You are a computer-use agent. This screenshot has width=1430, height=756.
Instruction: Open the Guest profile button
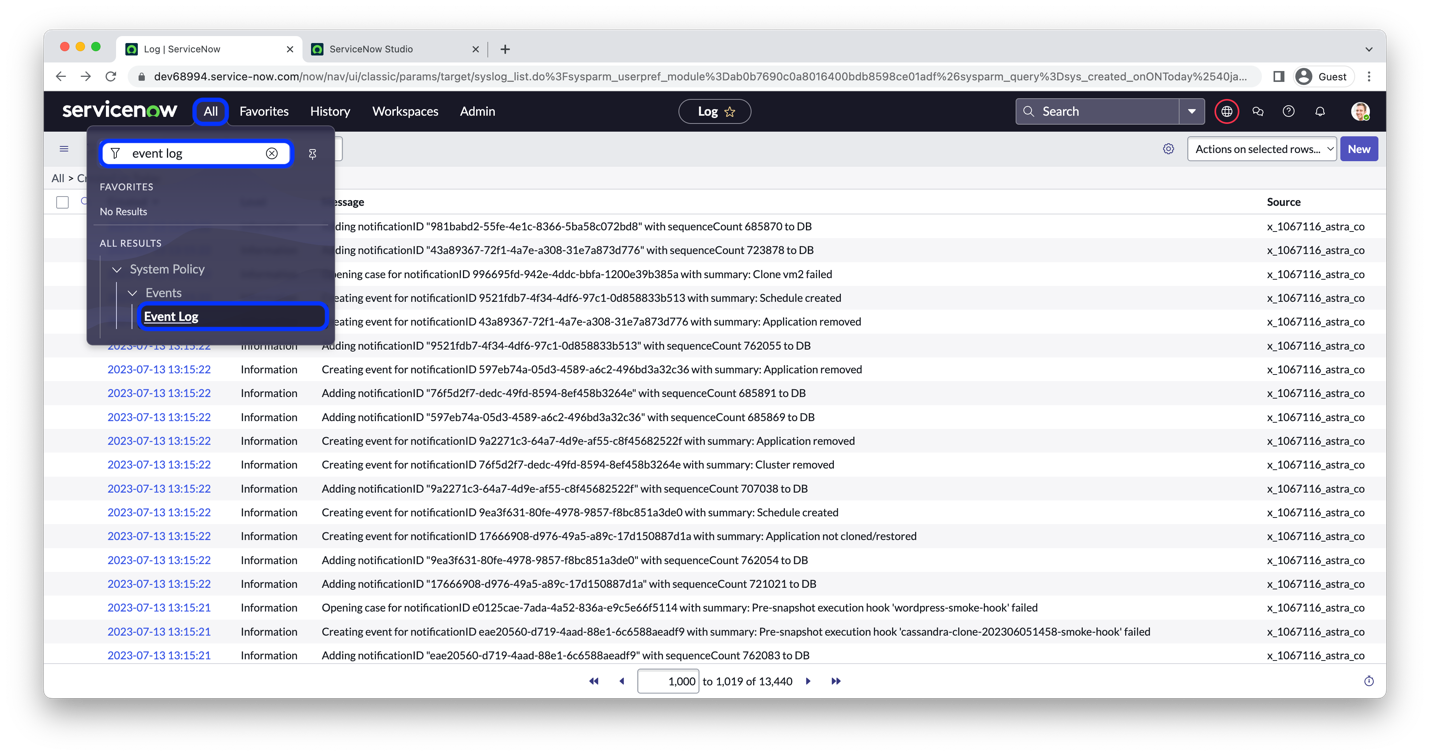click(1322, 76)
